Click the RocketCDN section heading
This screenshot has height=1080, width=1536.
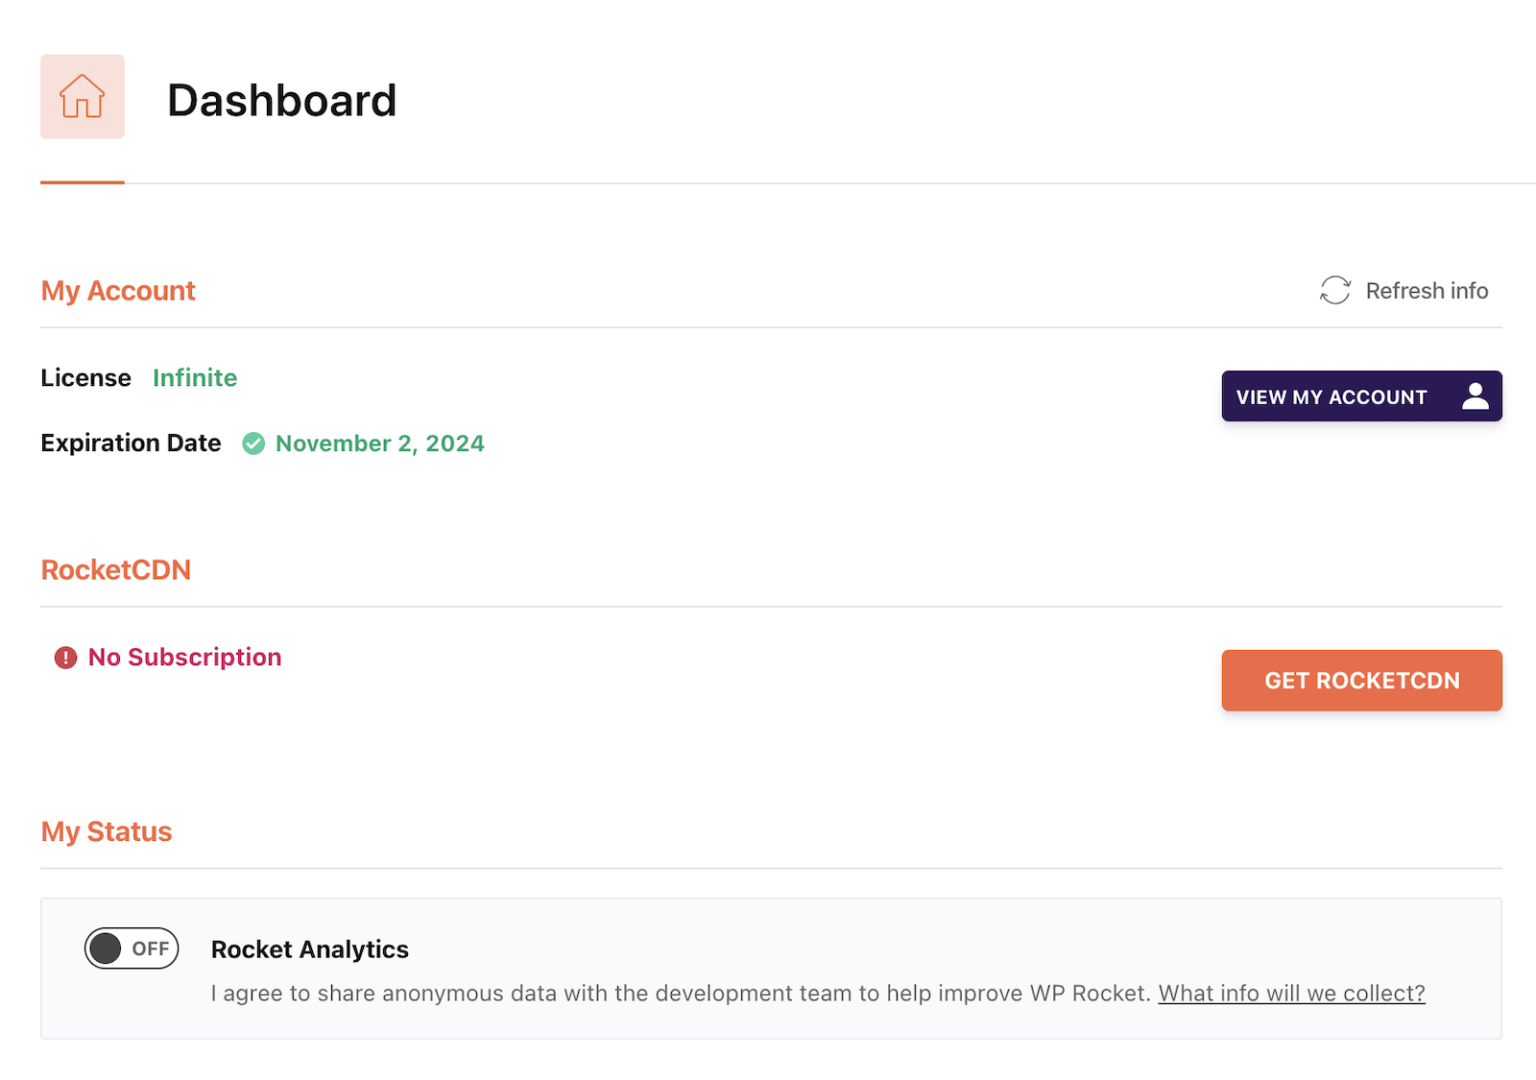point(116,570)
